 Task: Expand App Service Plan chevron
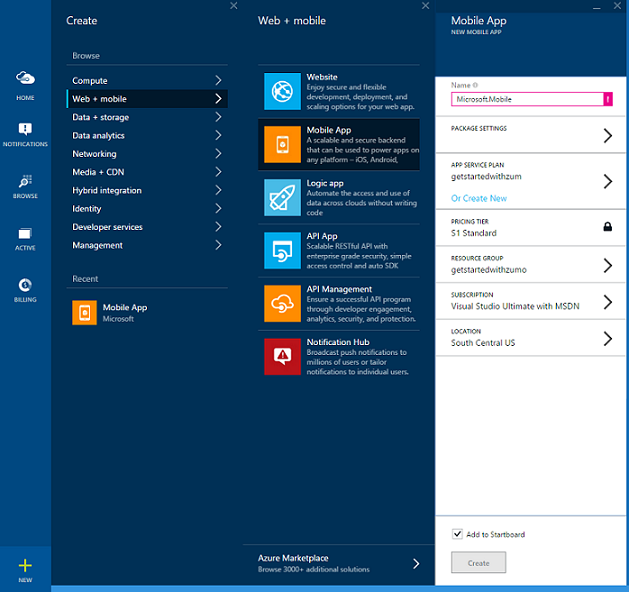(x=608, y=181)
